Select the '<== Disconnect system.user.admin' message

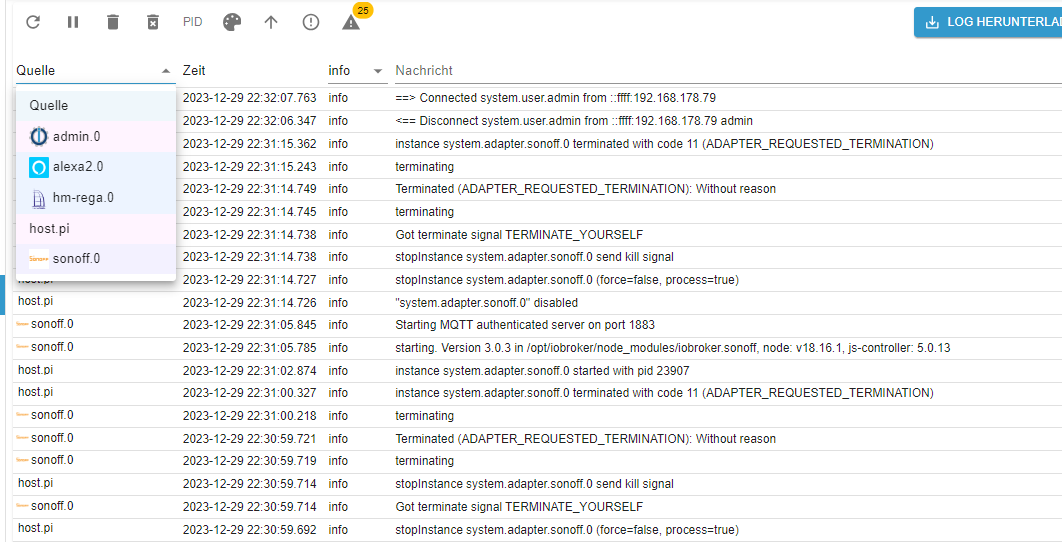(574, 121)
